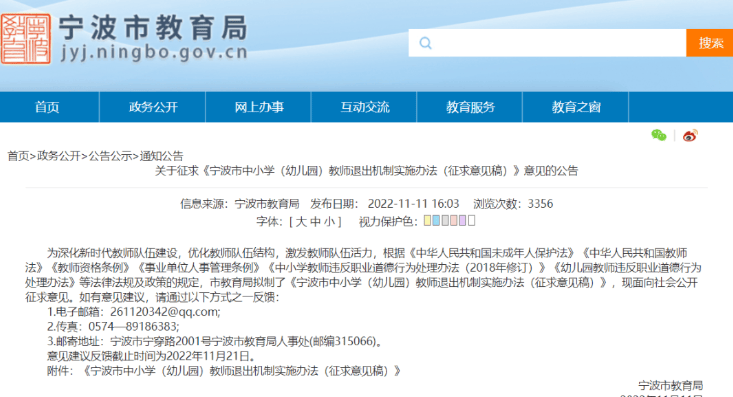Focus the site search input field

pyautogui.click(x=547, y=43)
